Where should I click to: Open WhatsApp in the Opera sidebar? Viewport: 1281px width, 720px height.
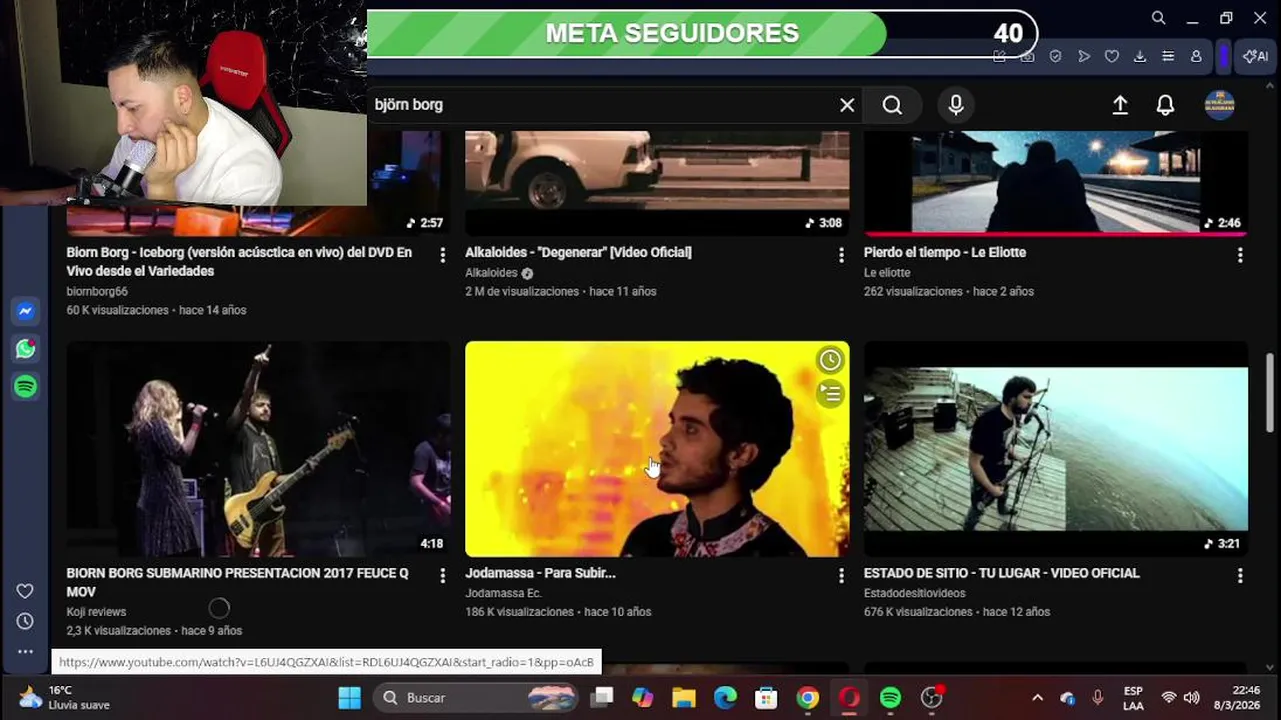[26, 348]
